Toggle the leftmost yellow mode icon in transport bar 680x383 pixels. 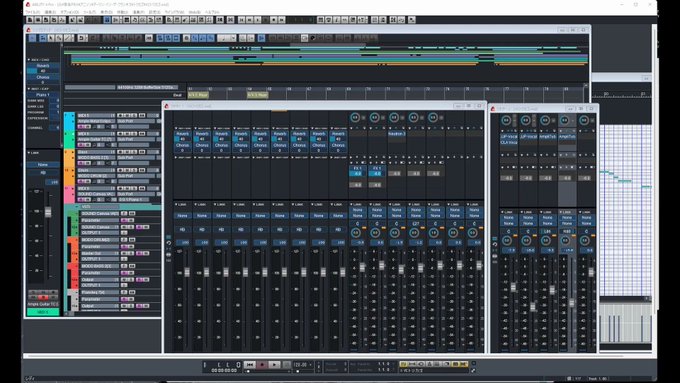tap(403, 364)
